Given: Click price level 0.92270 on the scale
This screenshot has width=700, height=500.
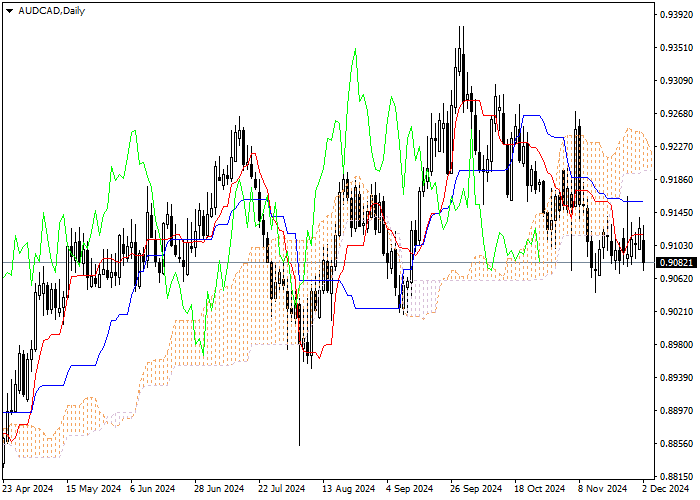Looking at the screenshot, I should tap(677, 147).
